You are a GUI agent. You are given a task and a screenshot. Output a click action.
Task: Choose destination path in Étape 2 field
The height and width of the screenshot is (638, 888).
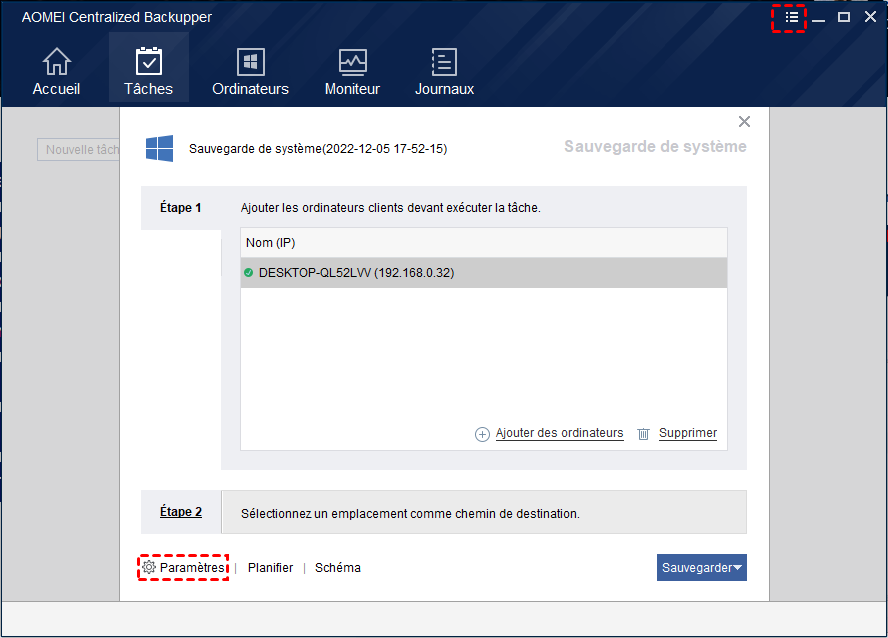click(484, 512)
